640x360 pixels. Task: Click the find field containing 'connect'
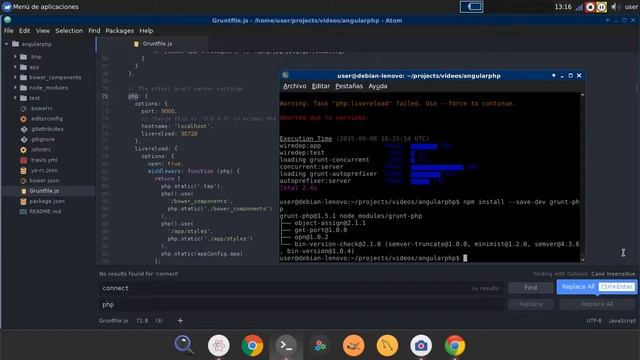coord(300,288)
